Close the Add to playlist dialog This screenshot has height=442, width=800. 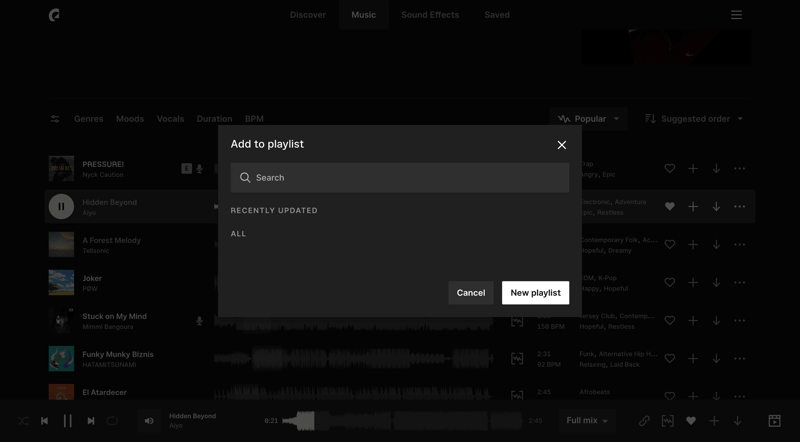(561, 145)
